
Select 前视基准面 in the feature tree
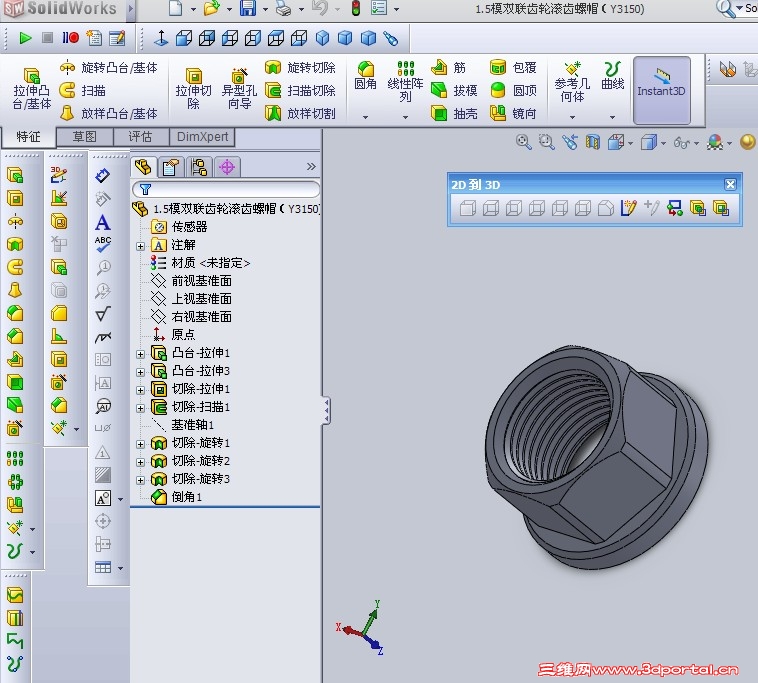coord(202,281)
